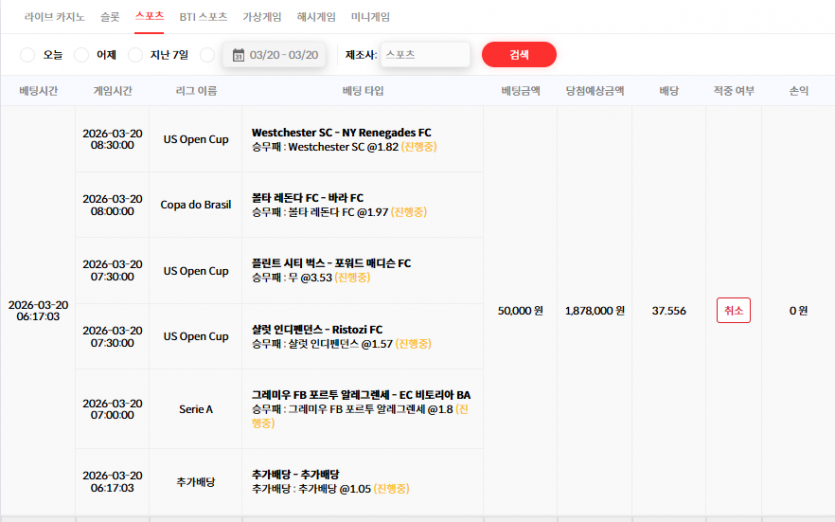
Task: Click the 배당 column header
Action: tap(669, 91)
